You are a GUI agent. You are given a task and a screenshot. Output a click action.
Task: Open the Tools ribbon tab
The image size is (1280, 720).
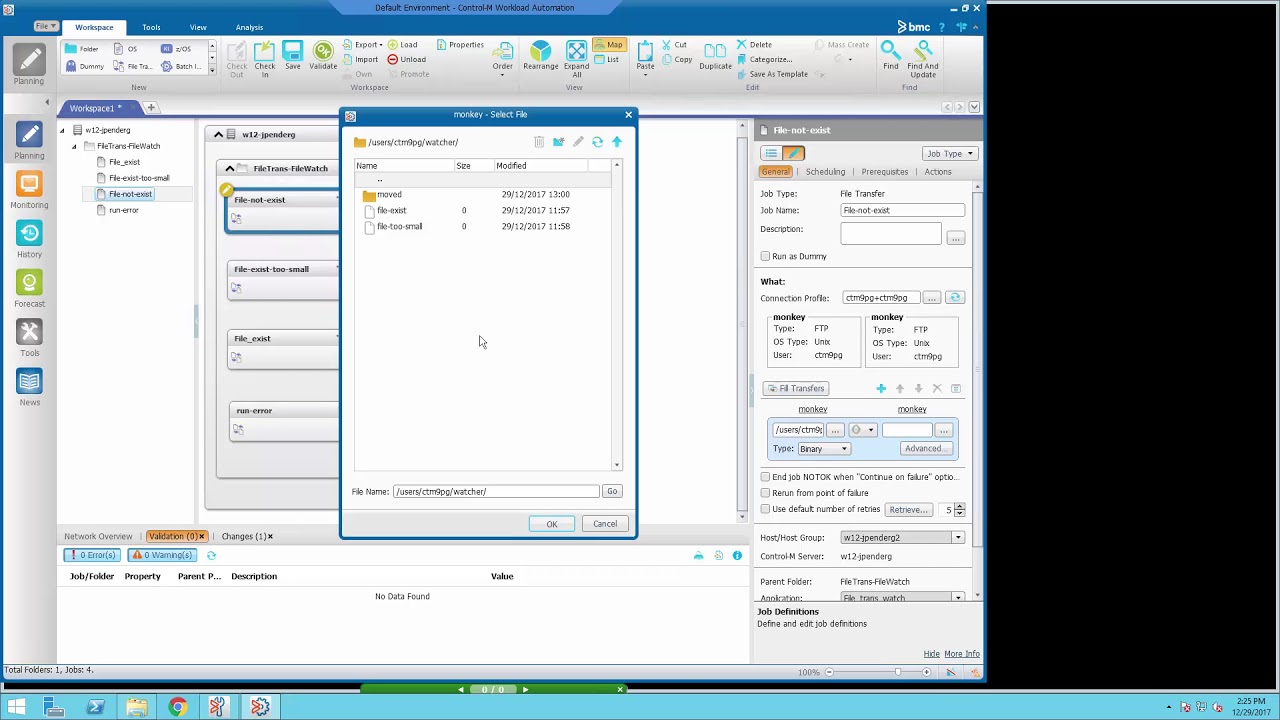pyautogui.click(x=151, y=27)
